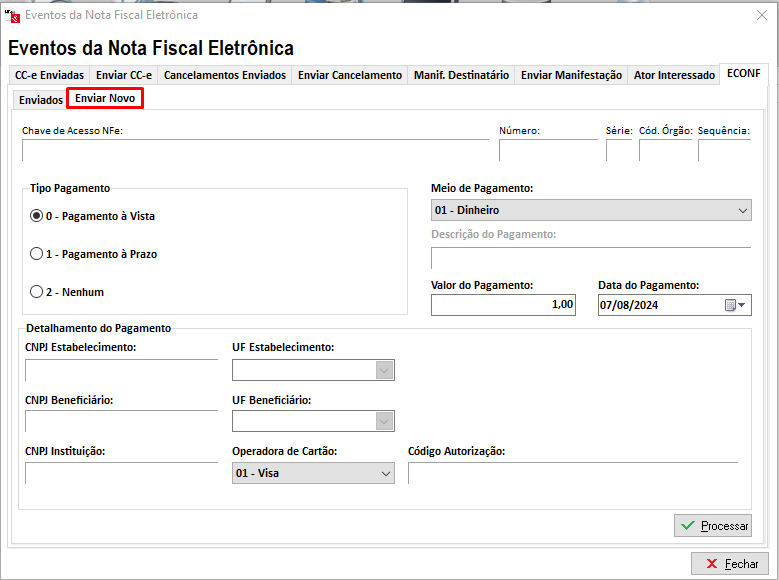This screenshot has width=779, height=580.
Task: Open the Manif. Destinatário tab
Action: tap(461, 75)
